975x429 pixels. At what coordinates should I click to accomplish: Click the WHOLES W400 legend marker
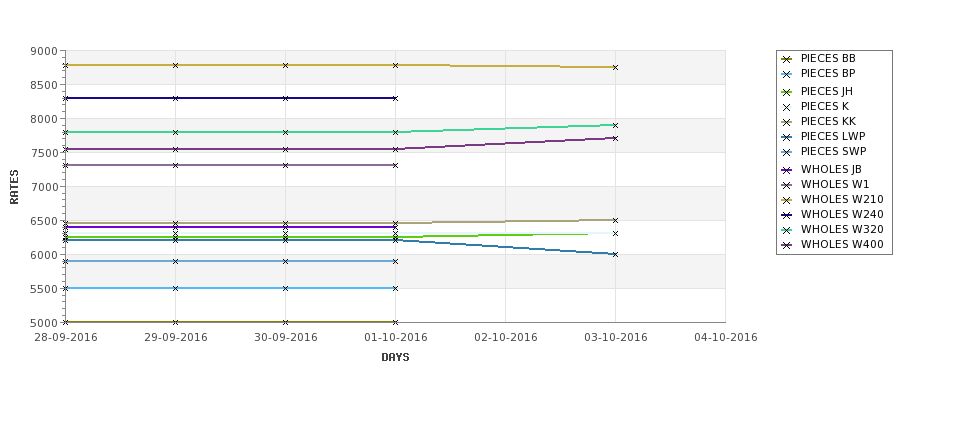[x=787, y=245]
